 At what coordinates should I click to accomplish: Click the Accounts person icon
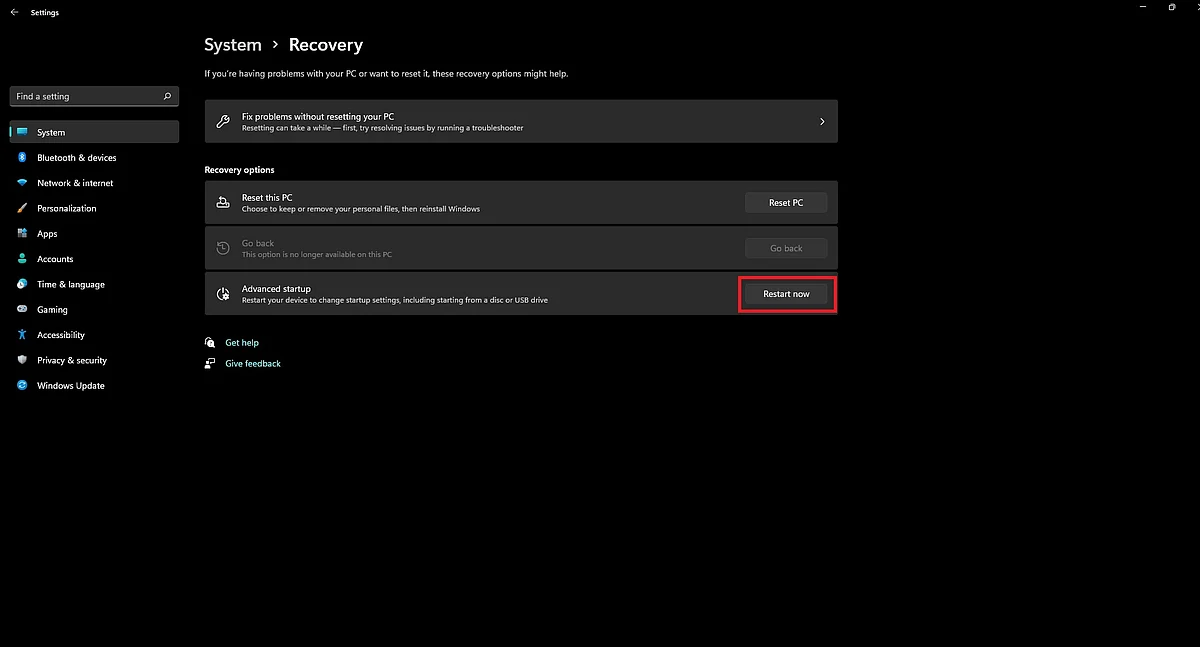pyautogui.click(x=22, y=259)
